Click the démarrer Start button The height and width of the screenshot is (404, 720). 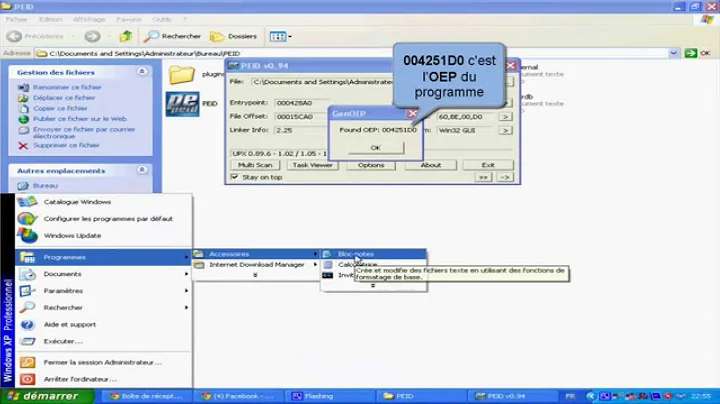pos(47,396)
